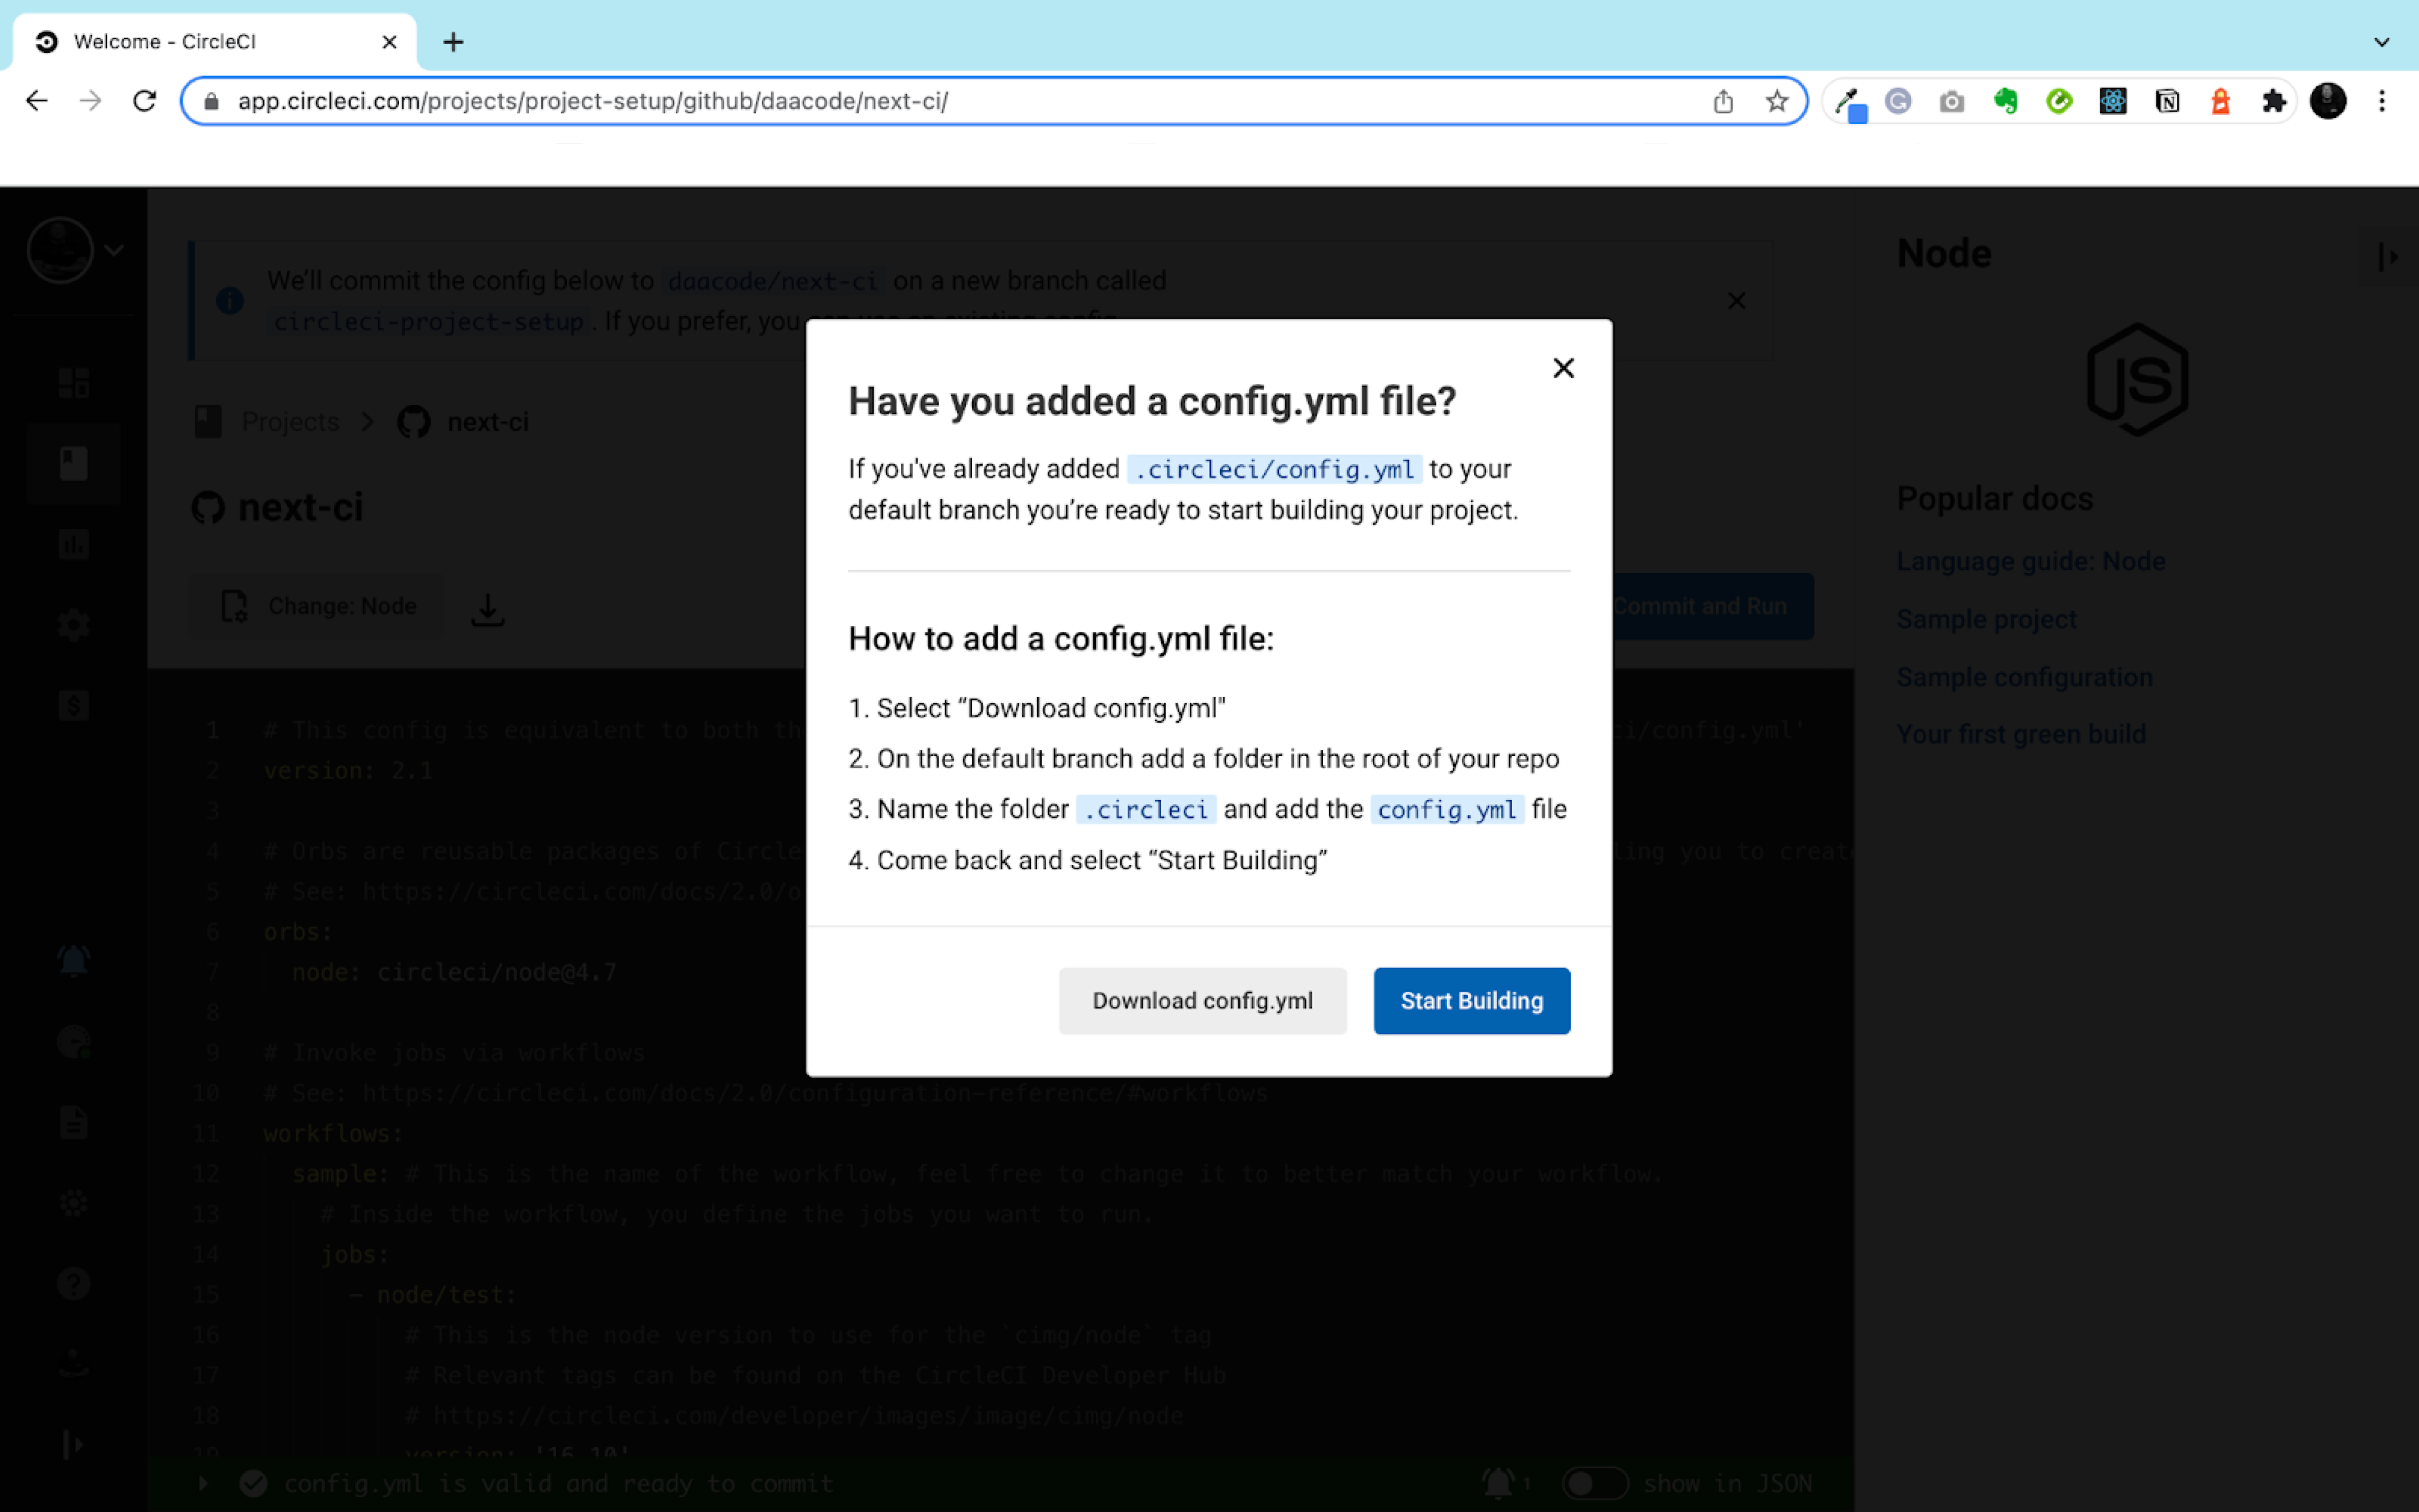Close the config.yml dialog with X
The image size is (2419, 1512).
[1563, 368]
